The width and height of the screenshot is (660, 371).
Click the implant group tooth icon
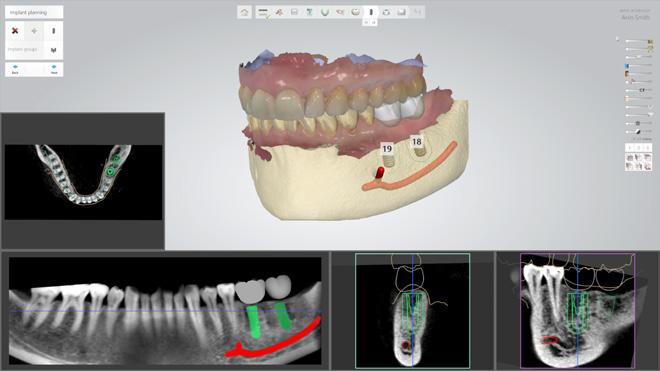(x=53, y=50)
